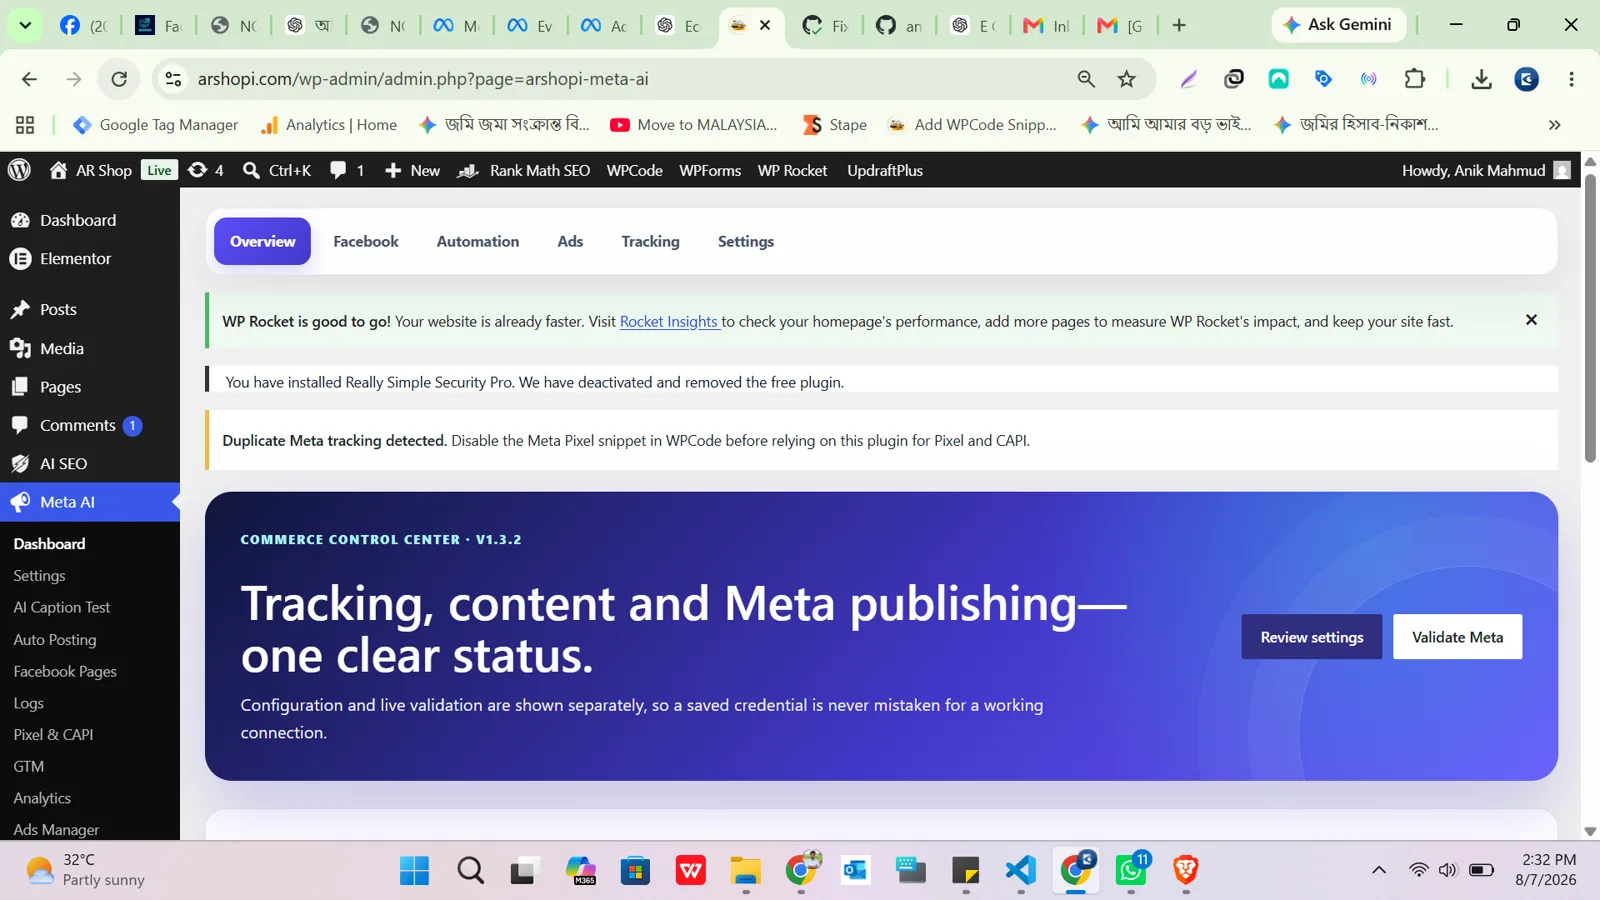Switch to the Automation tab
Image resolution: width=1600 pixels, height=900 pixels.
tap(478, 241)
